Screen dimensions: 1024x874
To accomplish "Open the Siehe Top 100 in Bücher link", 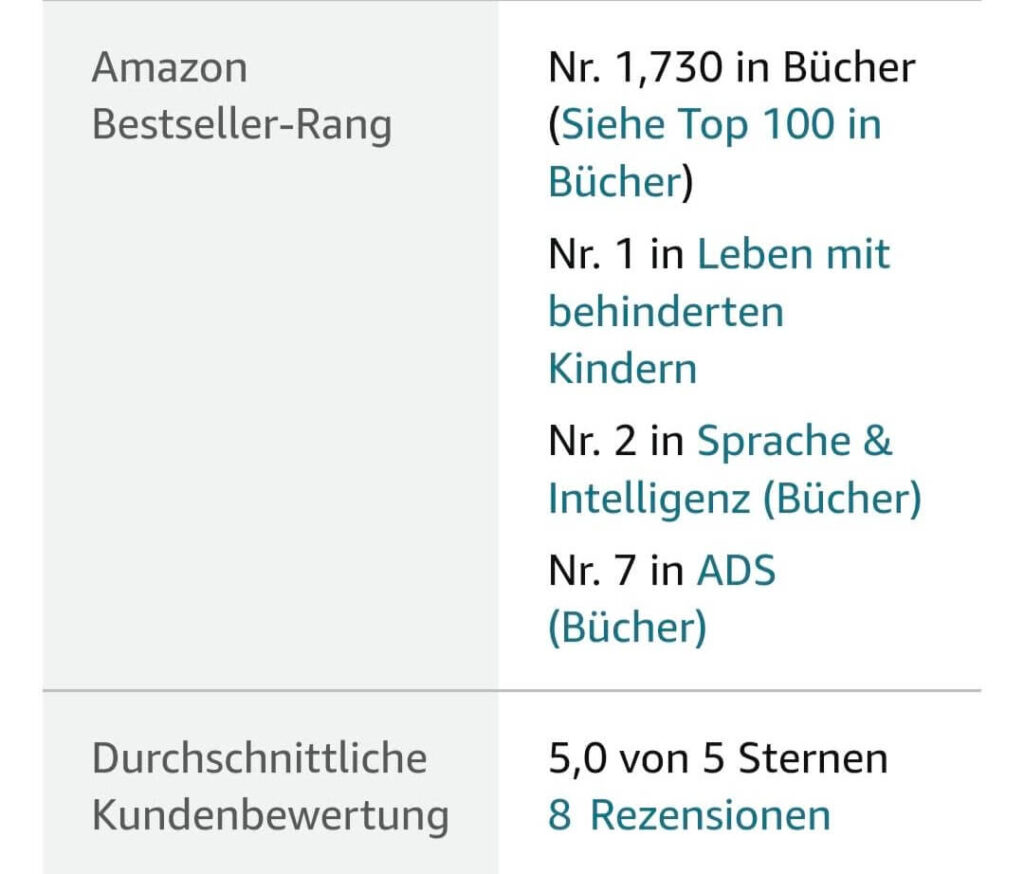I will pos(720,126).
